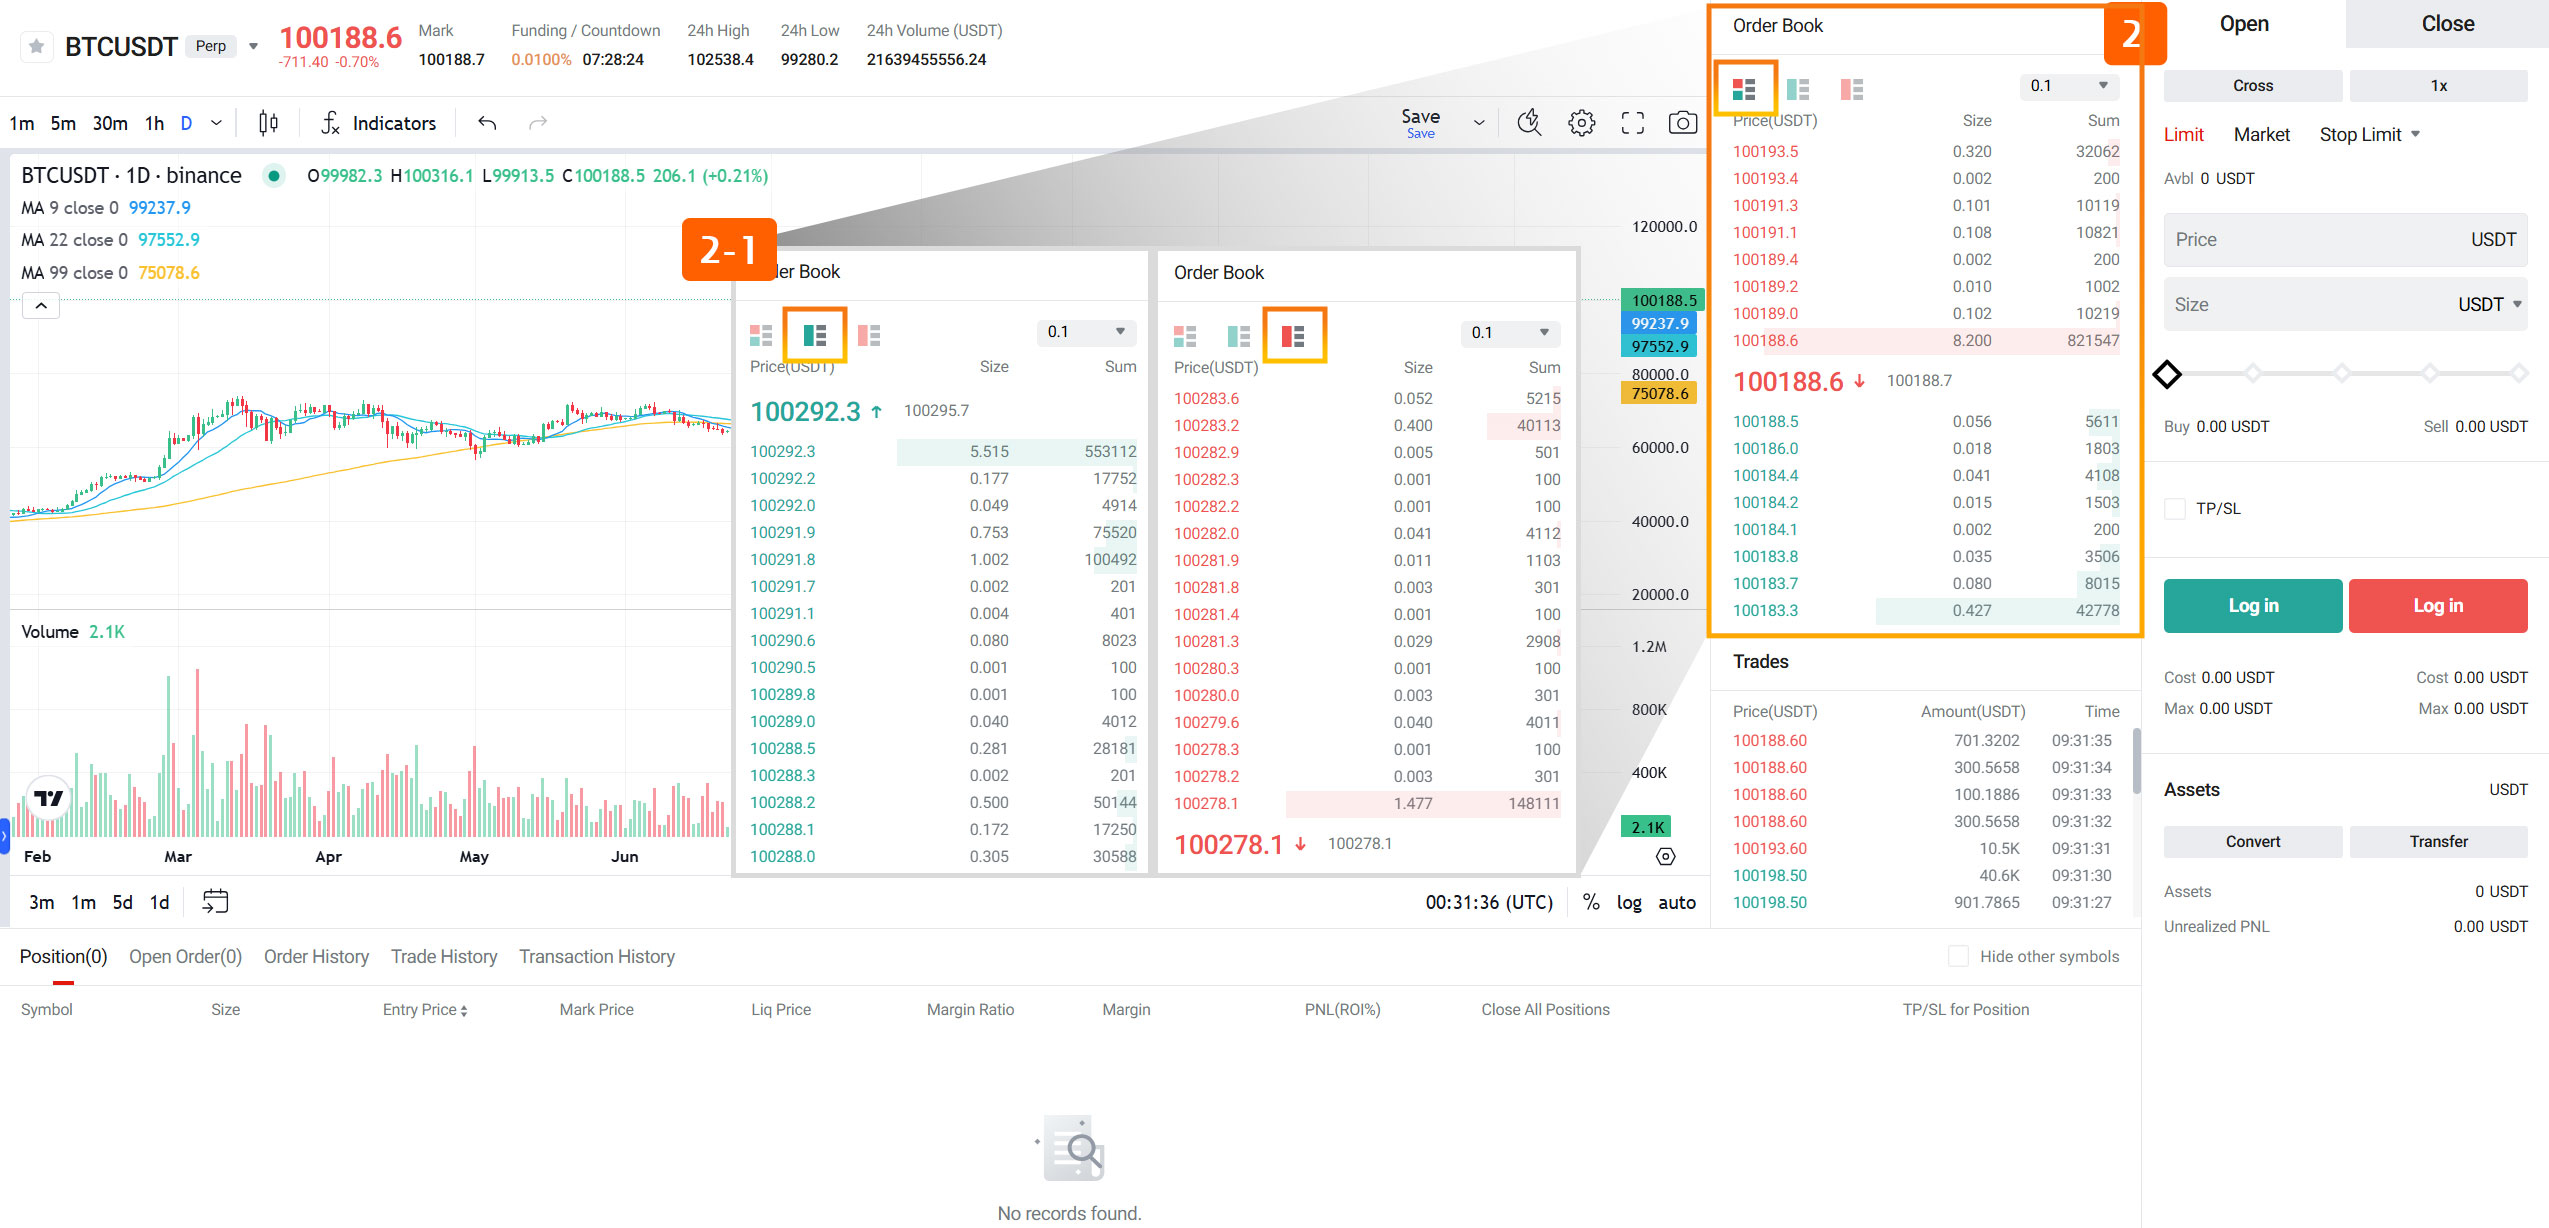2549x1228 pixels.
Task: Open the Indicators menu
Action: click(379, 123)
